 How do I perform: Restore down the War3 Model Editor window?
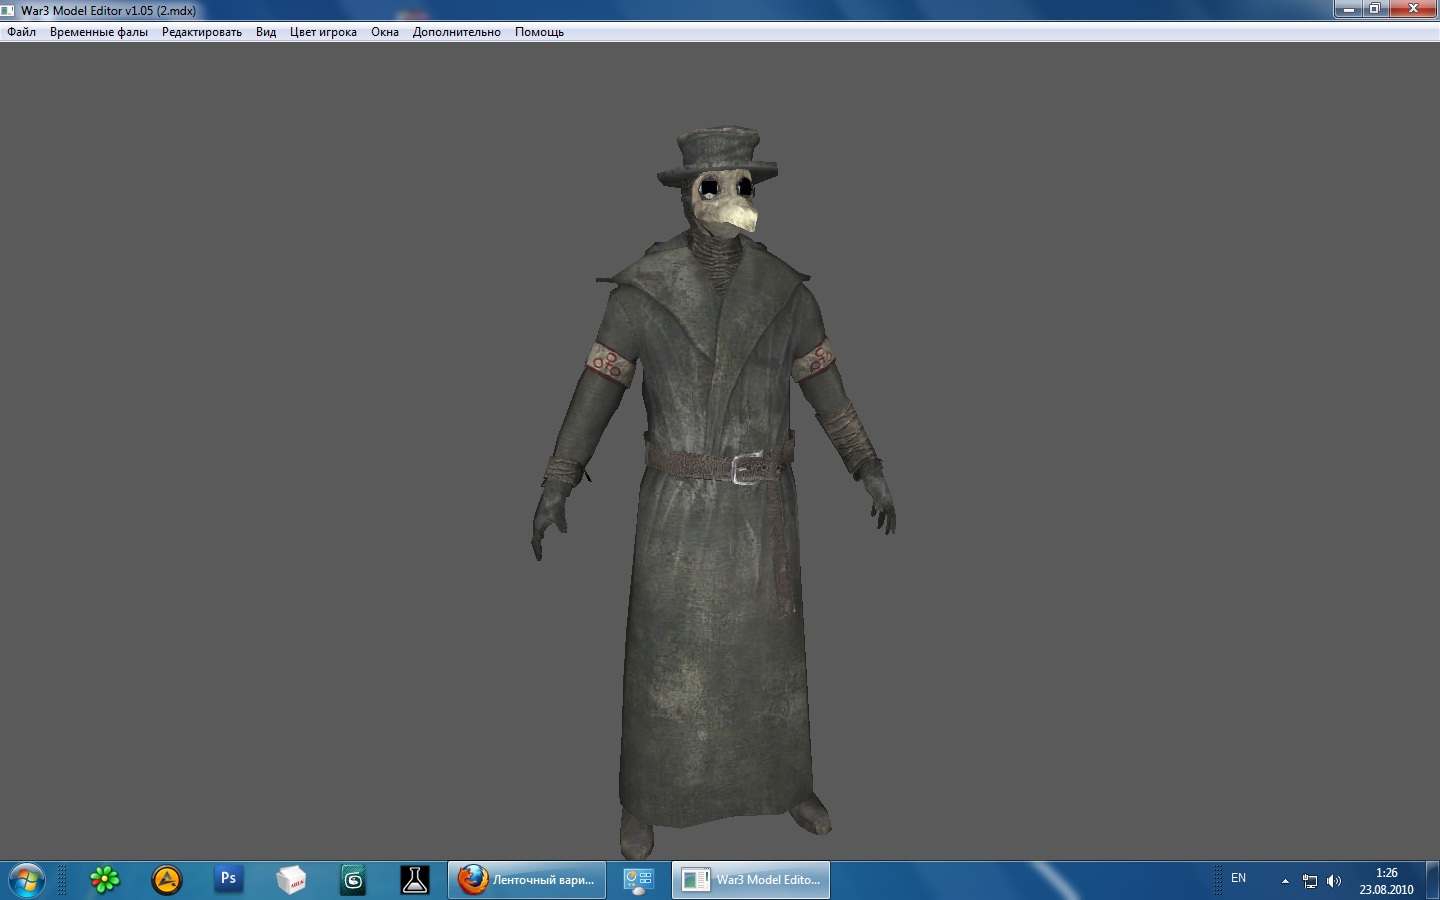click(1376, 9)
